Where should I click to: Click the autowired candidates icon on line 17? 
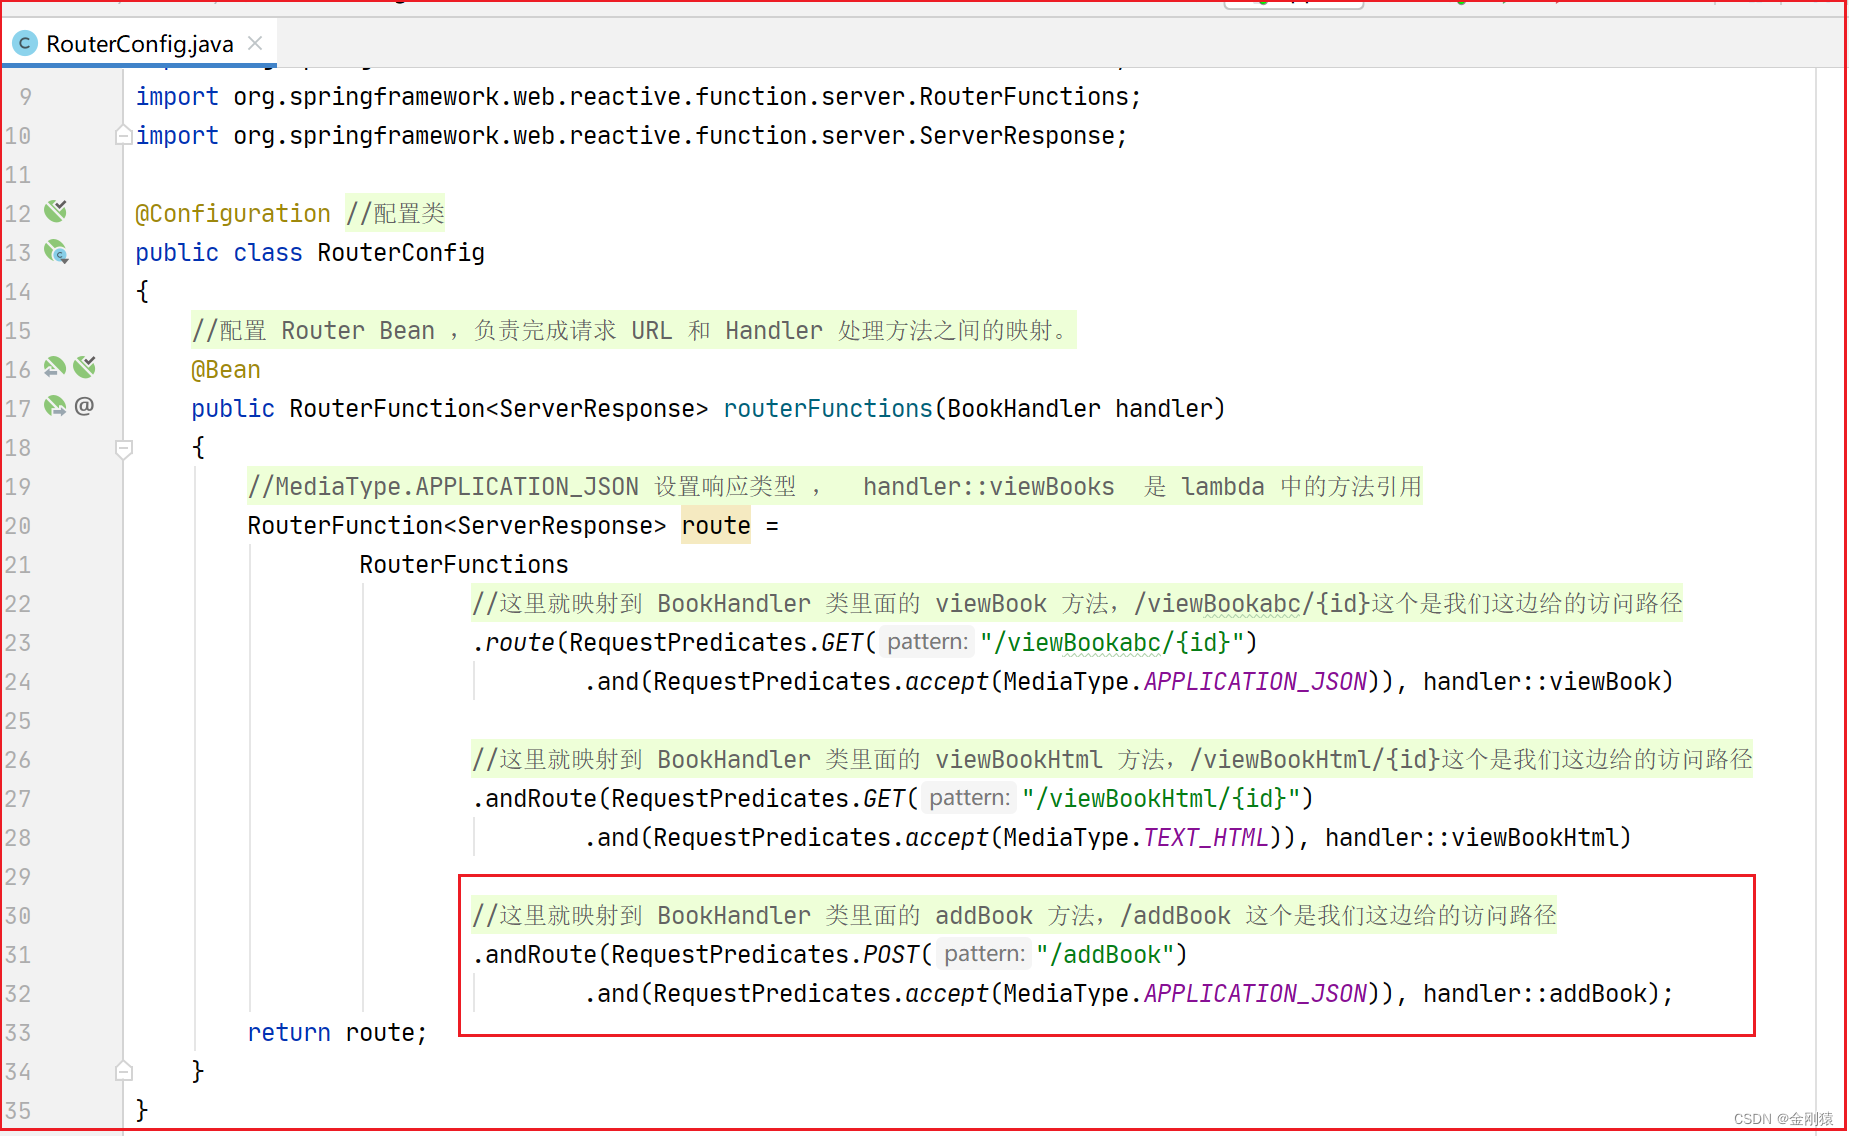(55, 406)
